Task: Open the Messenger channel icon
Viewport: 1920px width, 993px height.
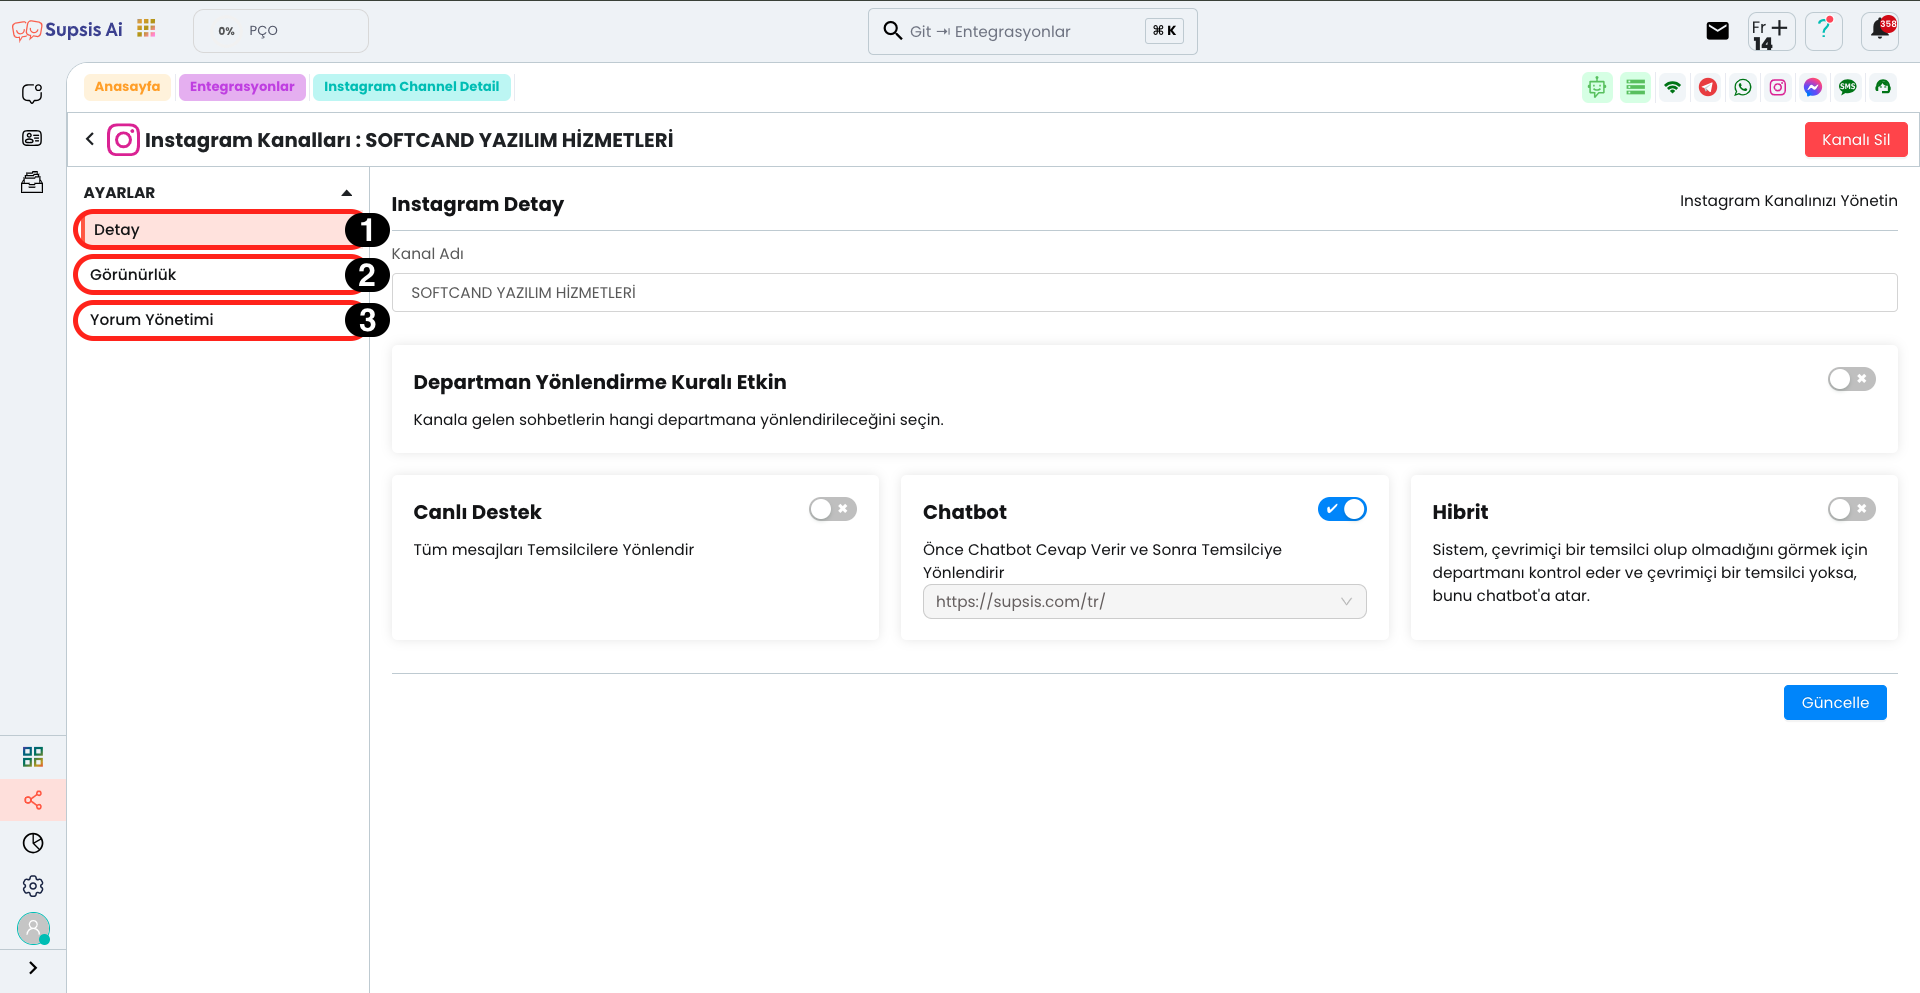Action: coord(1813,87)
